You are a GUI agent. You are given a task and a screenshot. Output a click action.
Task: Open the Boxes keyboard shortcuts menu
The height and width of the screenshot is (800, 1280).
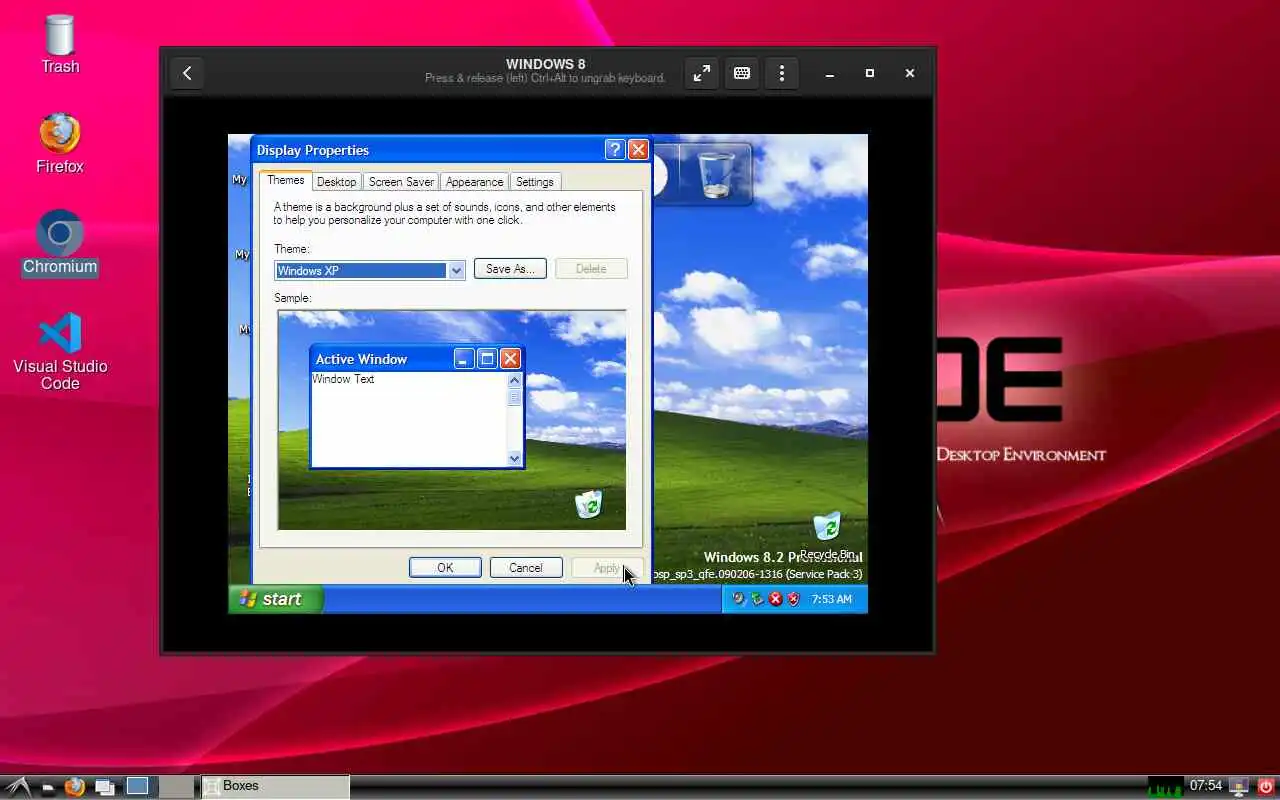coord(742,73)
